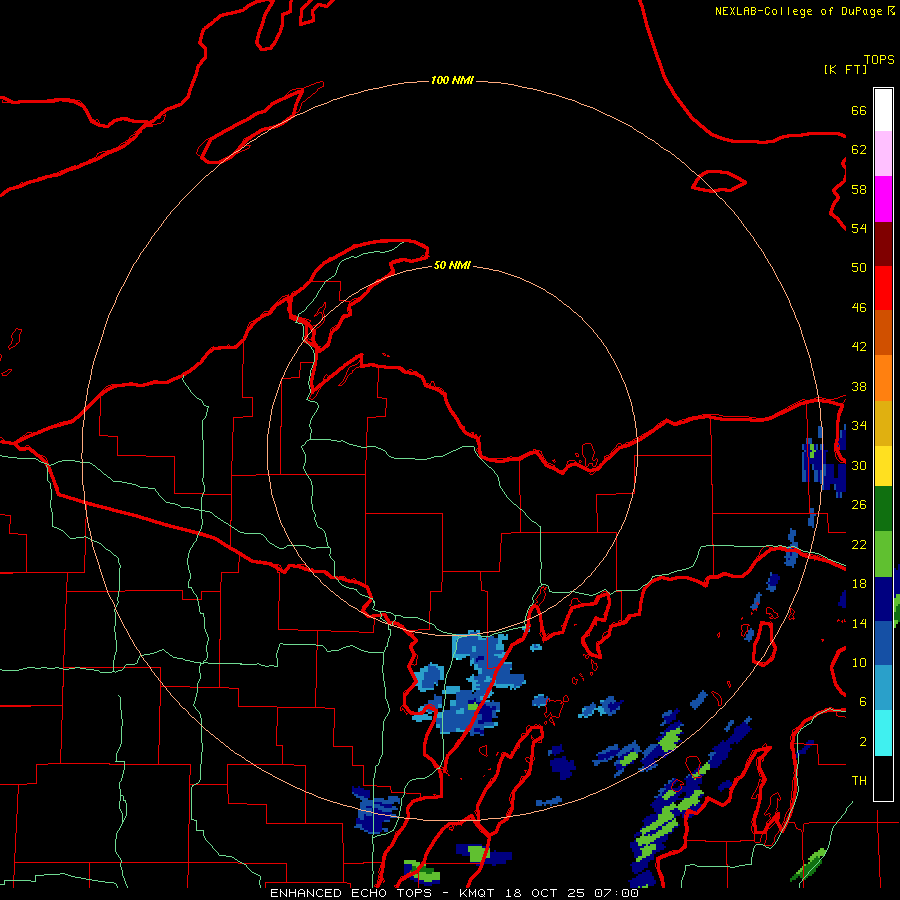This screenshot has height=900, width=900.
Task: Click the 54 legend value label
Action: pyautogui.click(x=859, y=228)
